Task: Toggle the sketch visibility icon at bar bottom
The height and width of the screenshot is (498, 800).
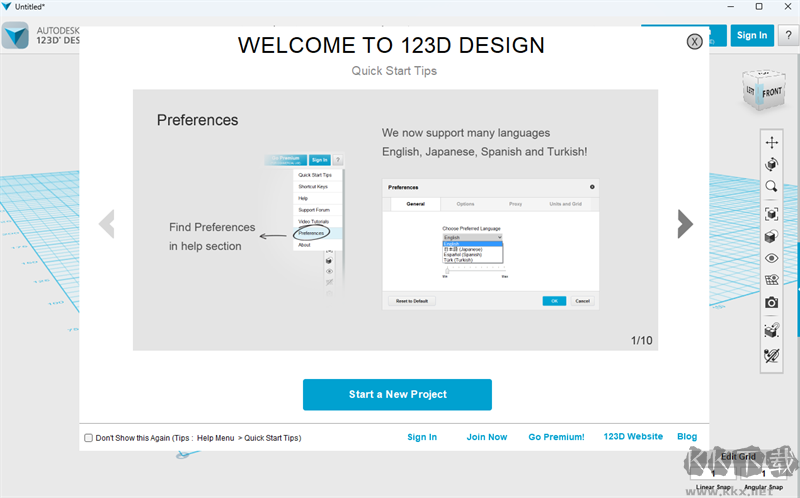Action: tap(771, 355)
